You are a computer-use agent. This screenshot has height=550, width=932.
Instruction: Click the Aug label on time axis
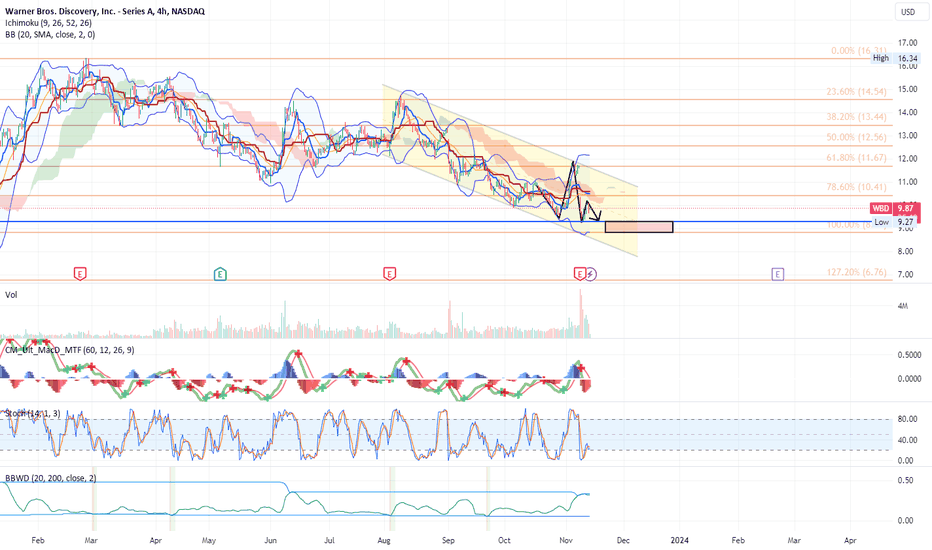pos(384,540)
